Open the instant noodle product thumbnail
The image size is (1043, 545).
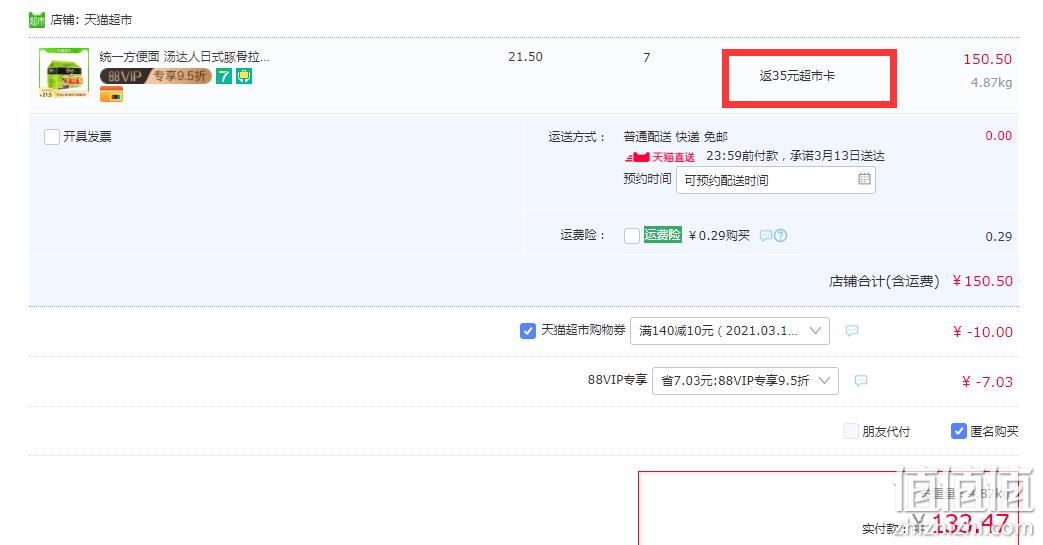(x=64, y=73)
